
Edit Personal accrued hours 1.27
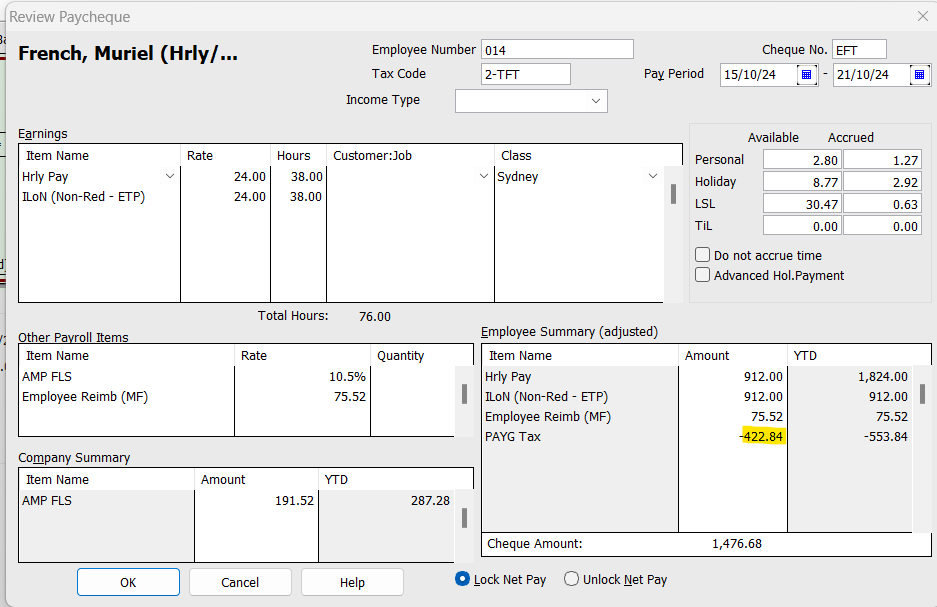882,160
